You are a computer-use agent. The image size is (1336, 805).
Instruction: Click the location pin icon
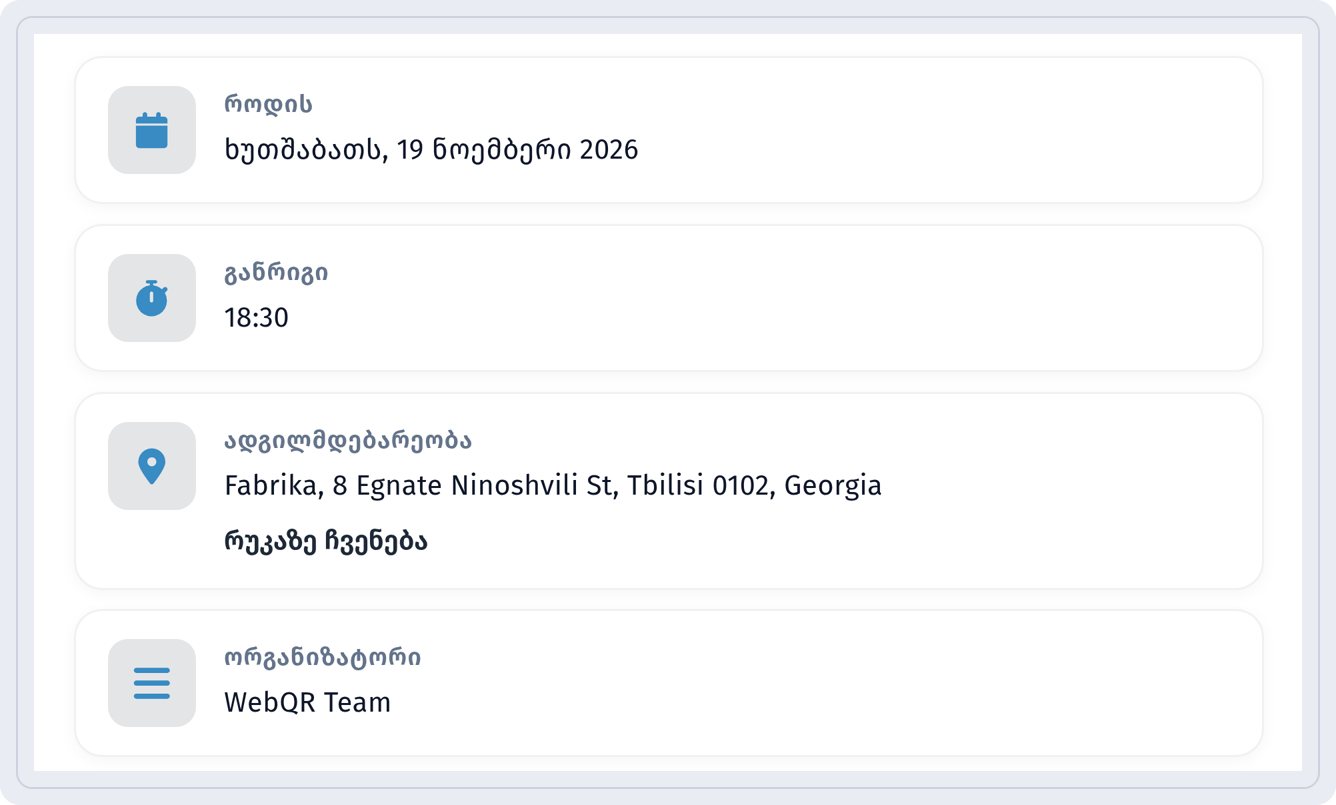(x=152, y=466)
